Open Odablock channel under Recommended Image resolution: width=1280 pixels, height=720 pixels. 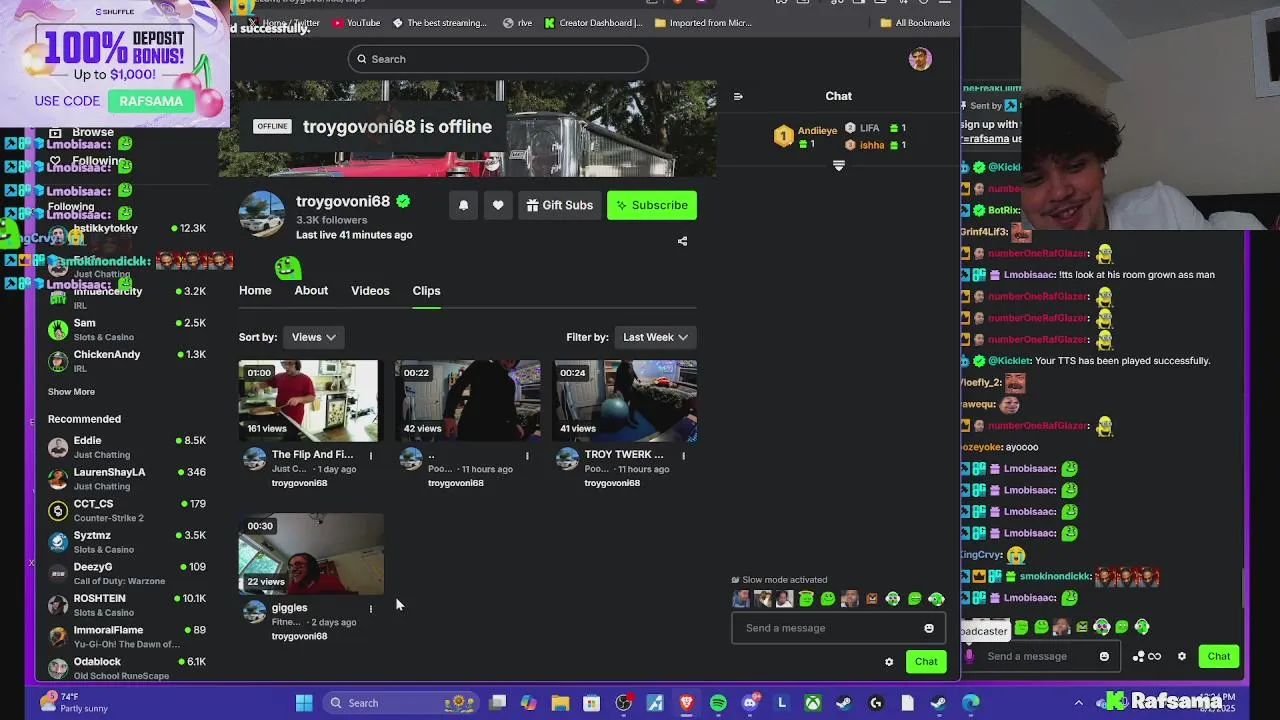(126, 668)
